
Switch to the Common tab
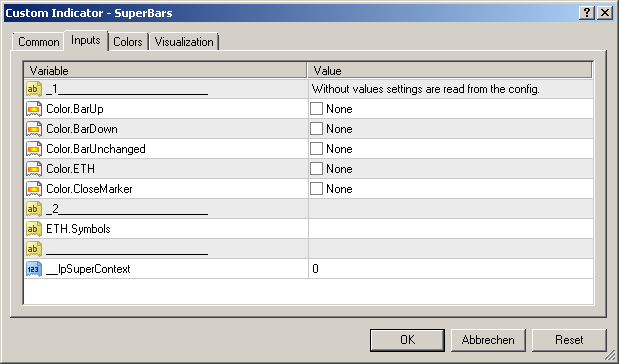39,42
